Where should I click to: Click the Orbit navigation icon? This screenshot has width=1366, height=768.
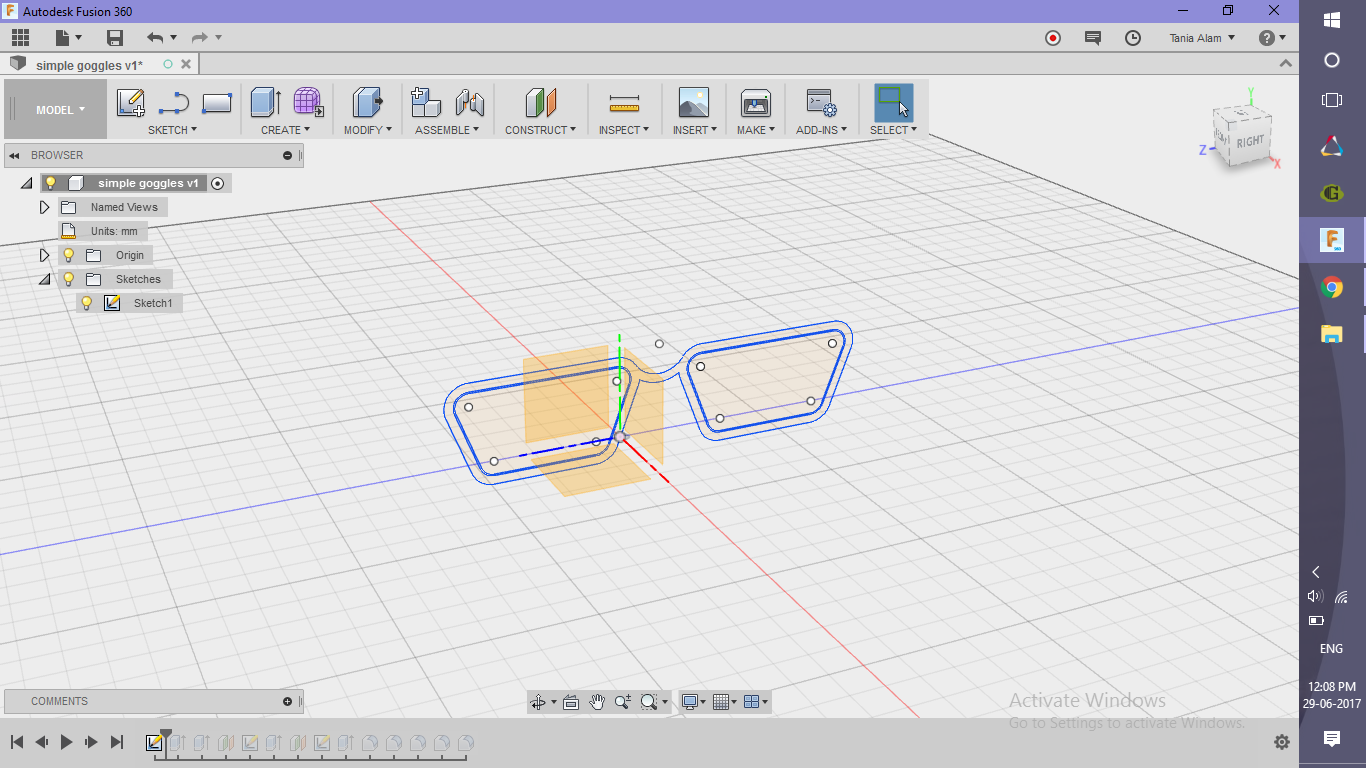541,702
